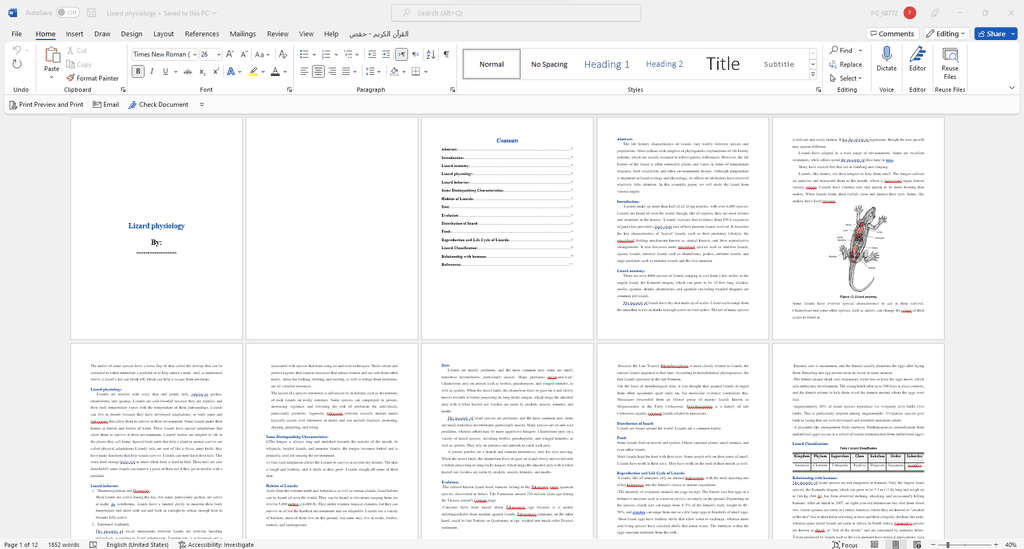Apply the font color swatch
Screen dimensions: 1024x549
[x=275, y=71]
